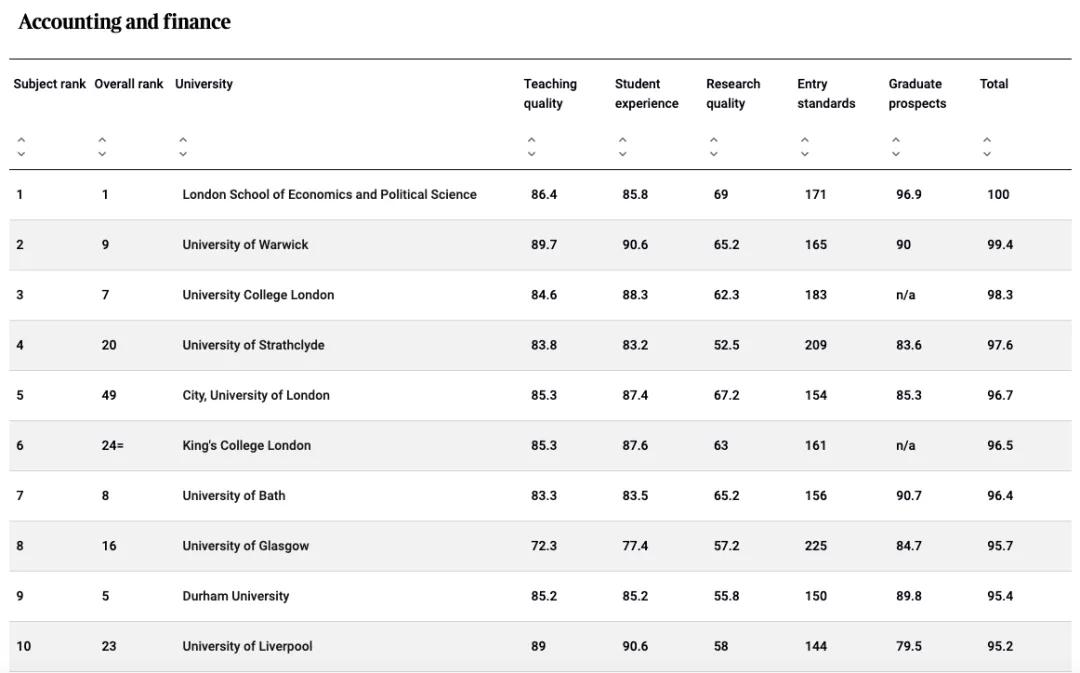1080x673 pixels.
Task: Sort descending by Total score arrow
Action: (x=986, y=154)
